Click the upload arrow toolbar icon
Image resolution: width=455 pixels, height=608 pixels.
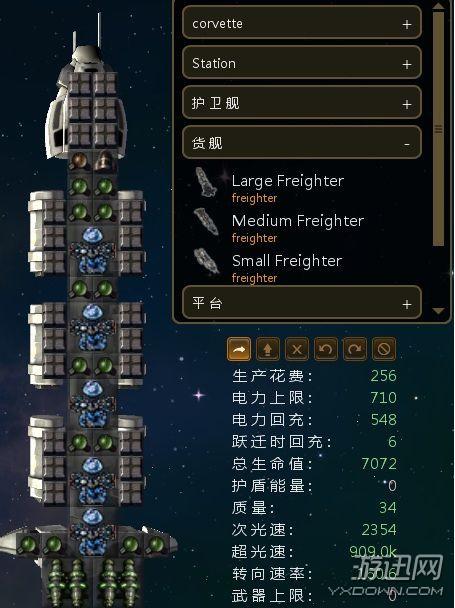(268, 349)
